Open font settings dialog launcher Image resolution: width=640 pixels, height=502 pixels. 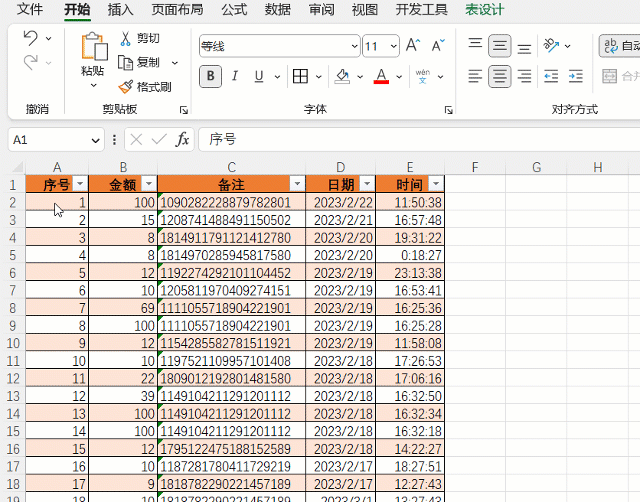pyautogui.click(x=449, y=110)
